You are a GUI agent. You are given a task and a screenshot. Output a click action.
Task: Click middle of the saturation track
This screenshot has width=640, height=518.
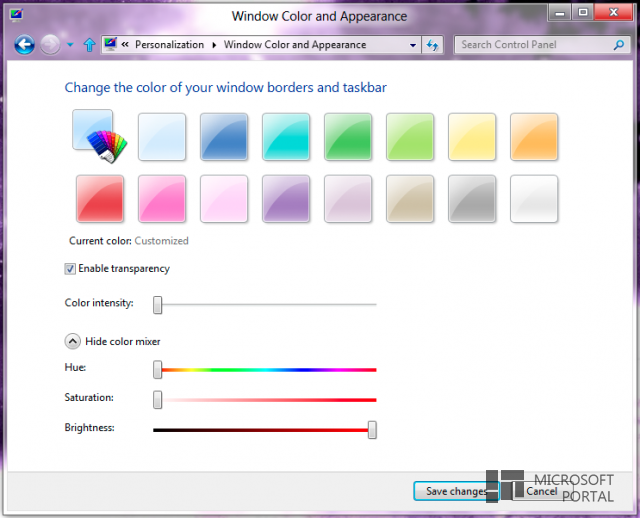coord(267,400)
